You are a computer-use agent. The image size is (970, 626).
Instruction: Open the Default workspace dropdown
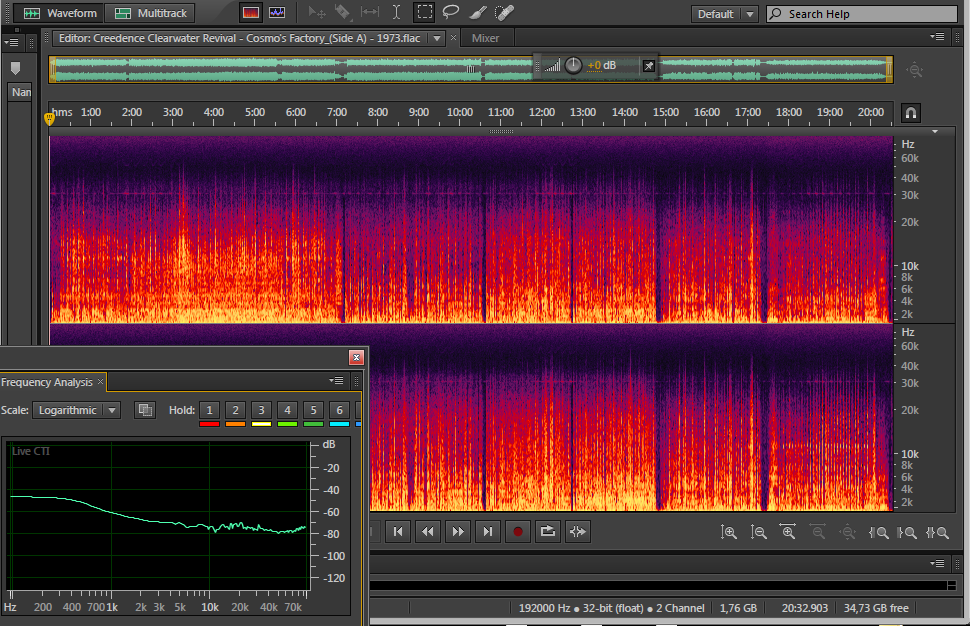click(x=724, y=14)
